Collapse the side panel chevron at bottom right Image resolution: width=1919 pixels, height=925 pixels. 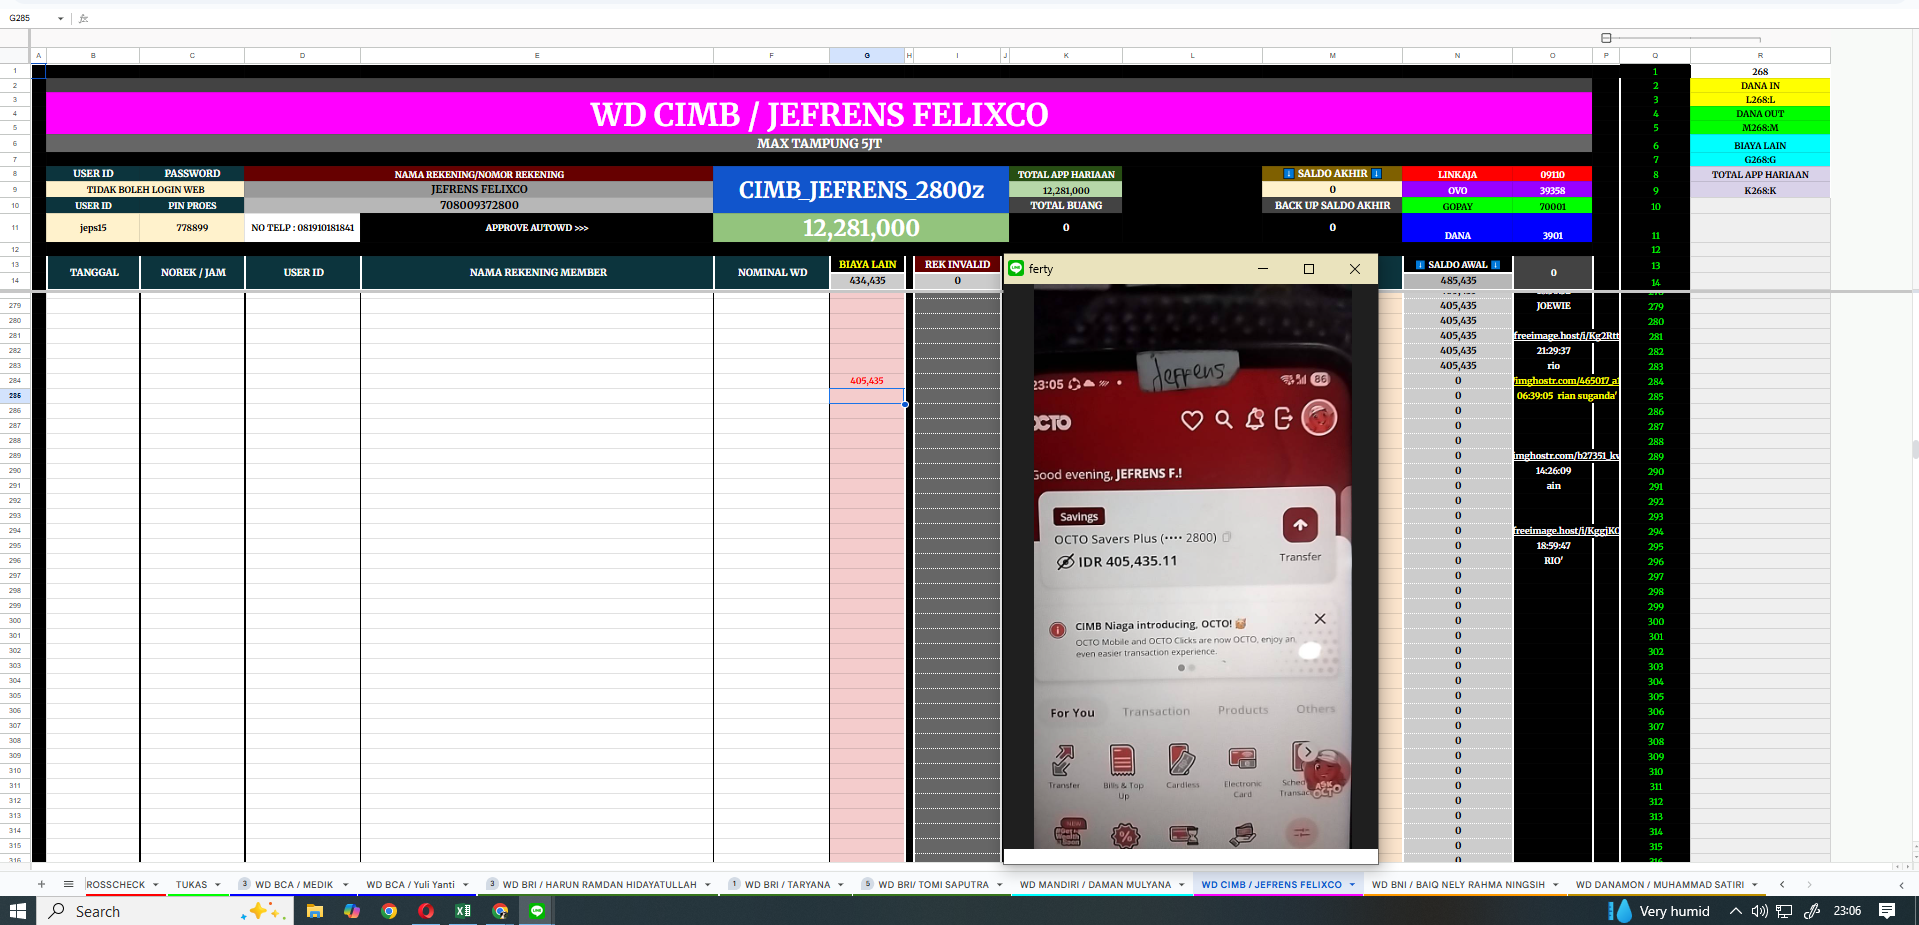coord(1901,884)
